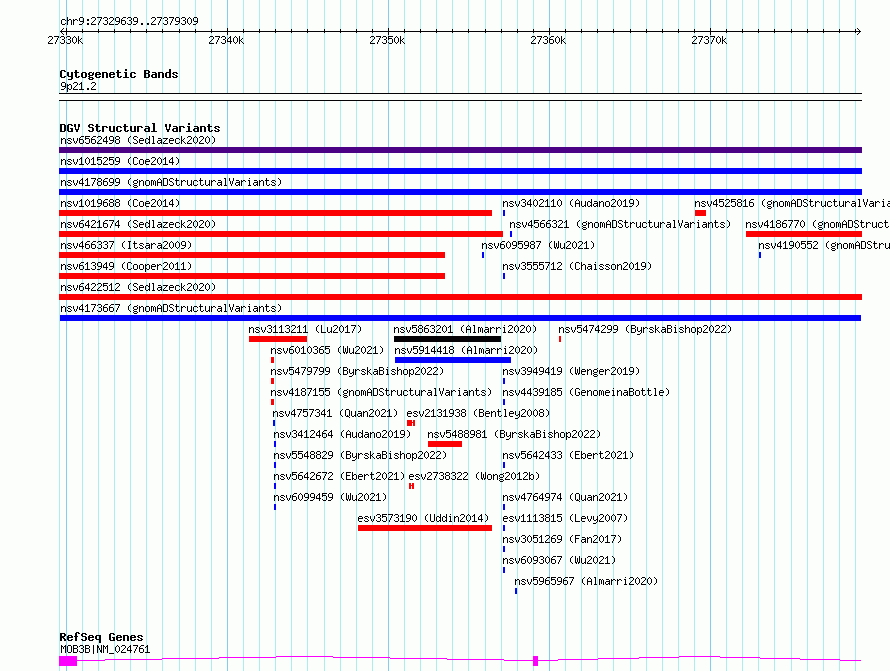Click nsv3051269 (Fan2017) label
Screen dimensions: 890x671
(562, 539)
